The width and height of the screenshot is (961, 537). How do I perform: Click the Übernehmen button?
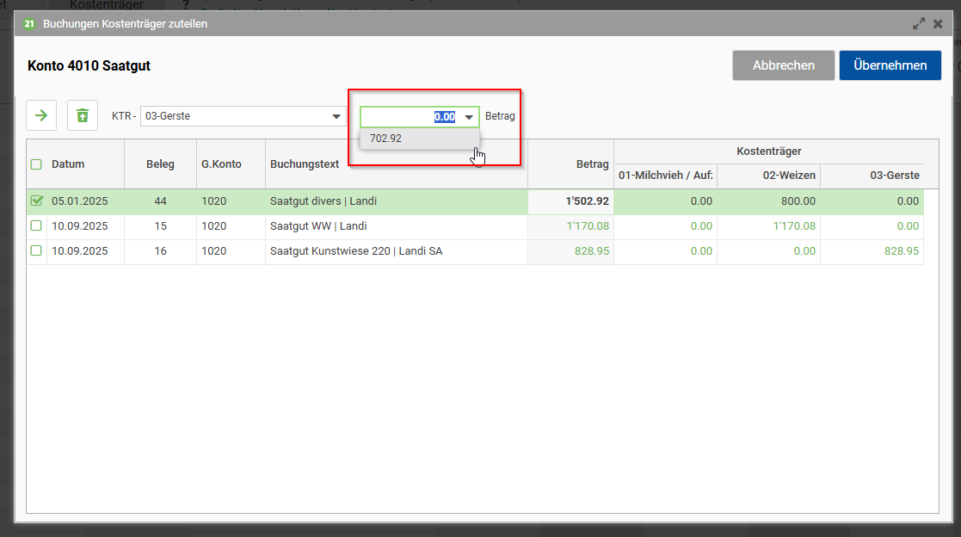click(890, 66)
